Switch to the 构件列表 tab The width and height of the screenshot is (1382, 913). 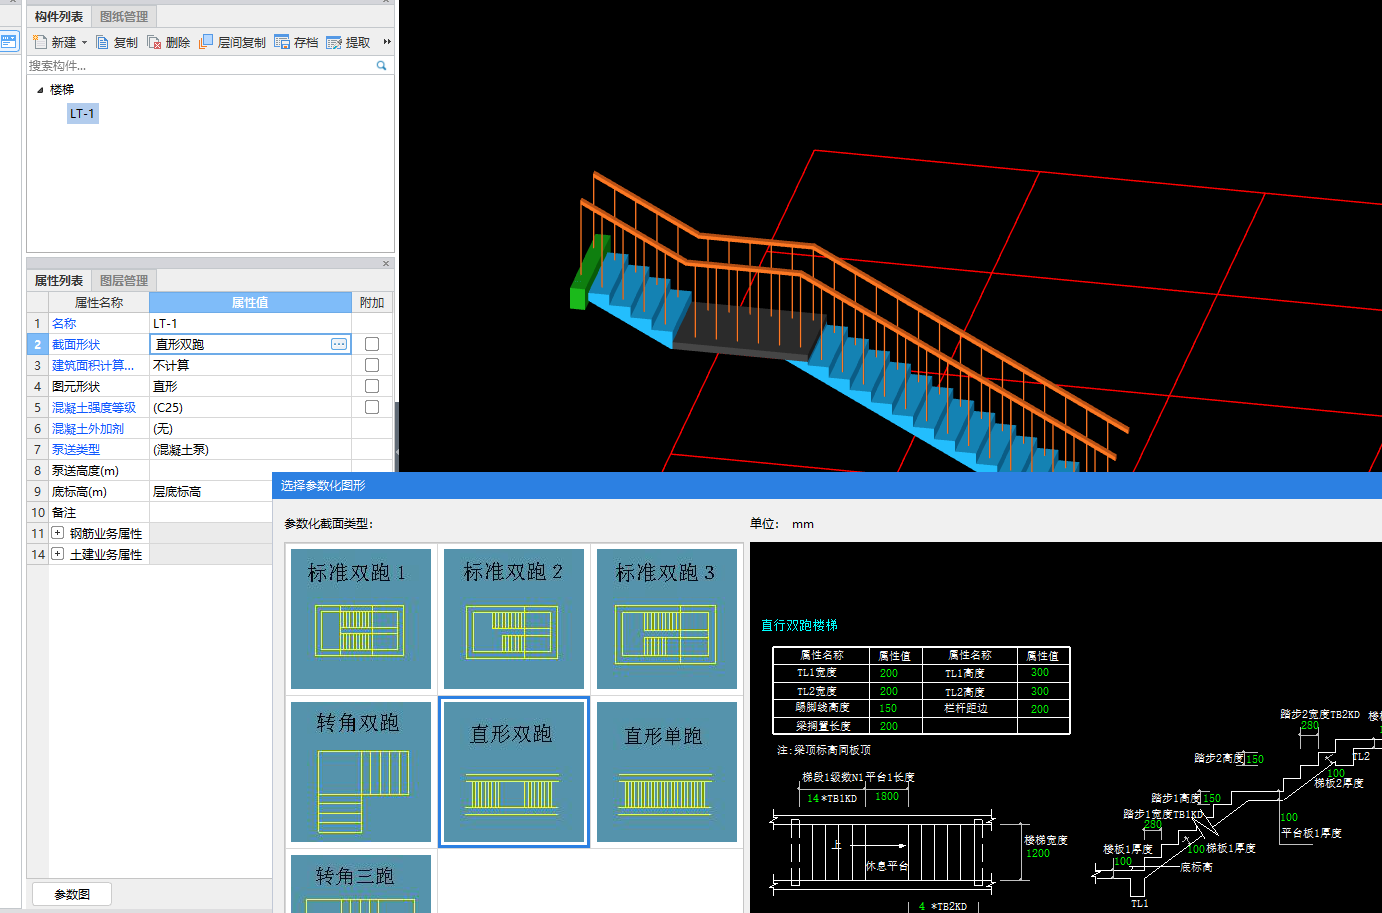click(x=59, y=16)
